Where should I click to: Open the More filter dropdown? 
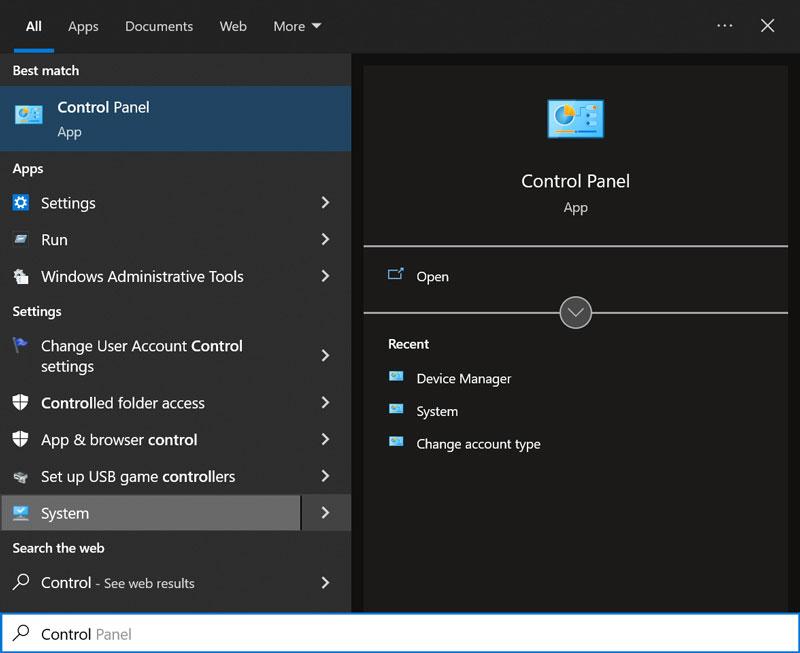(297, 26)
